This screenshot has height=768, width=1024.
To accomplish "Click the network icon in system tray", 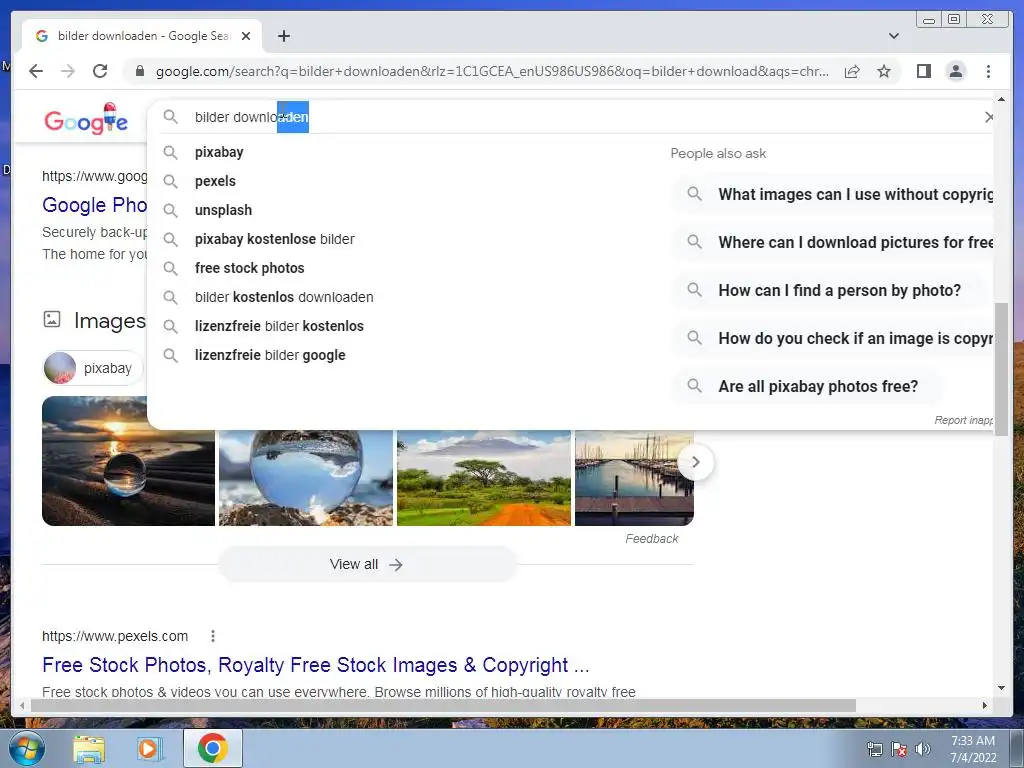I will [x=874, y=749].
